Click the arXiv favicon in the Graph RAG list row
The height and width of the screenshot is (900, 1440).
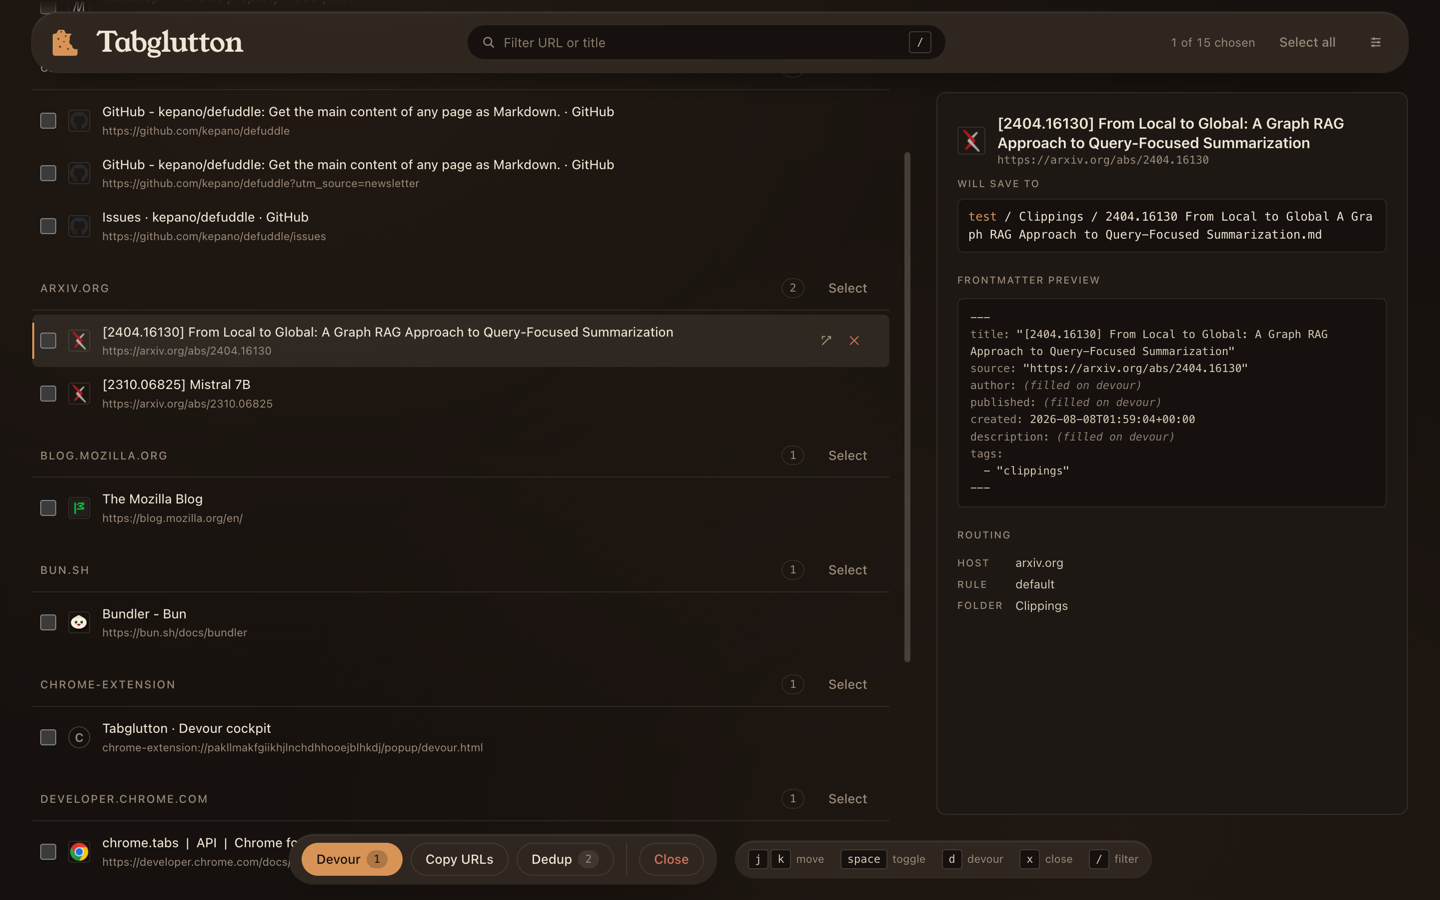[79, 341]
